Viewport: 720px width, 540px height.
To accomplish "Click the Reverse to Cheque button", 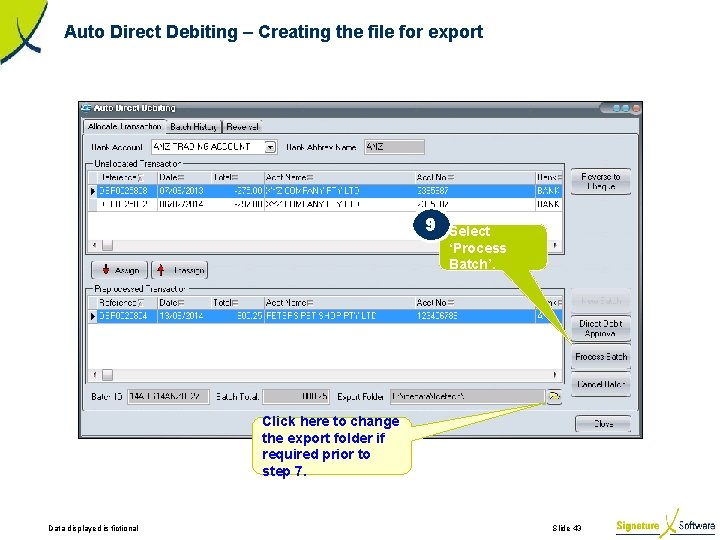I will [601, 181].
